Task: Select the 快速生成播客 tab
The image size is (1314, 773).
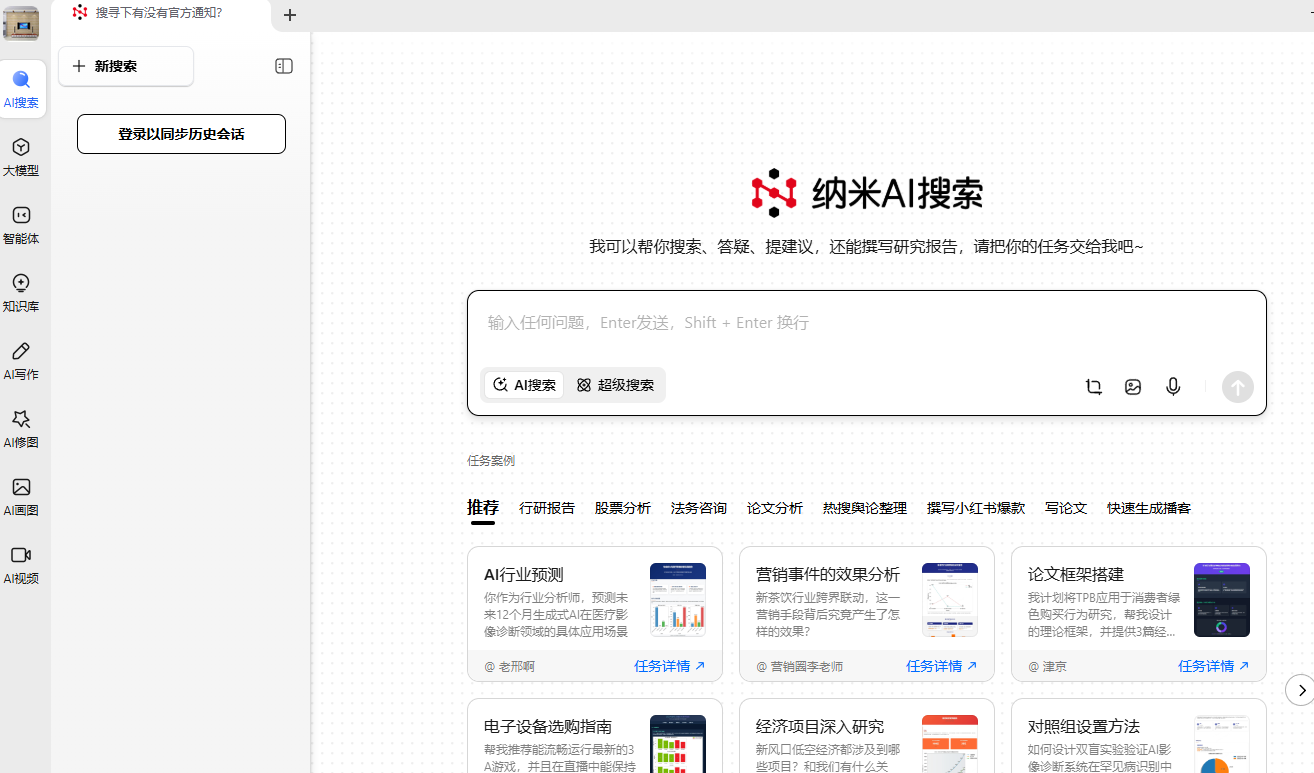Action: pos(1149,508)
